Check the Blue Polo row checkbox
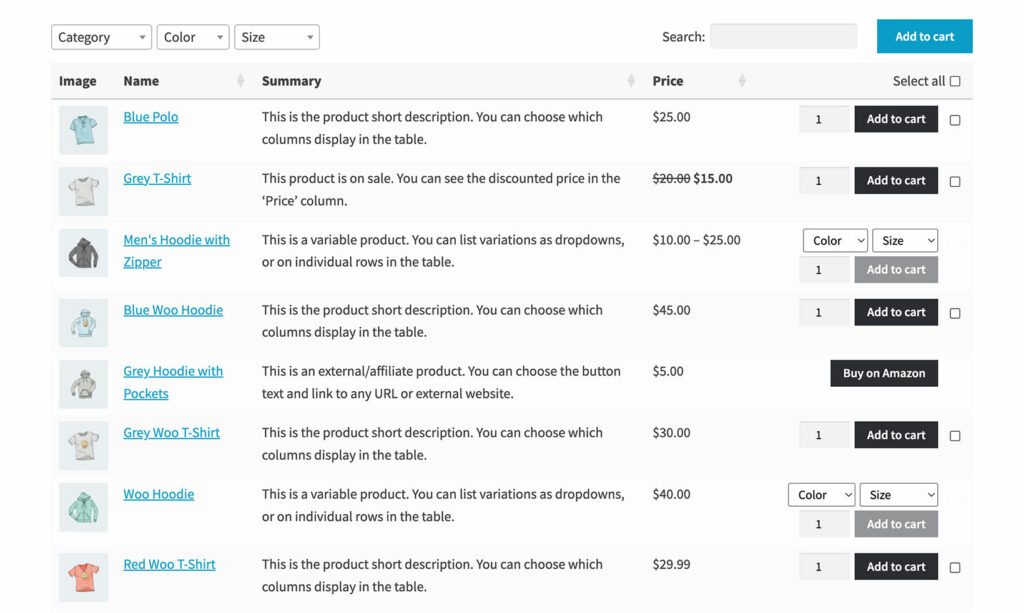 click(955, 120)
